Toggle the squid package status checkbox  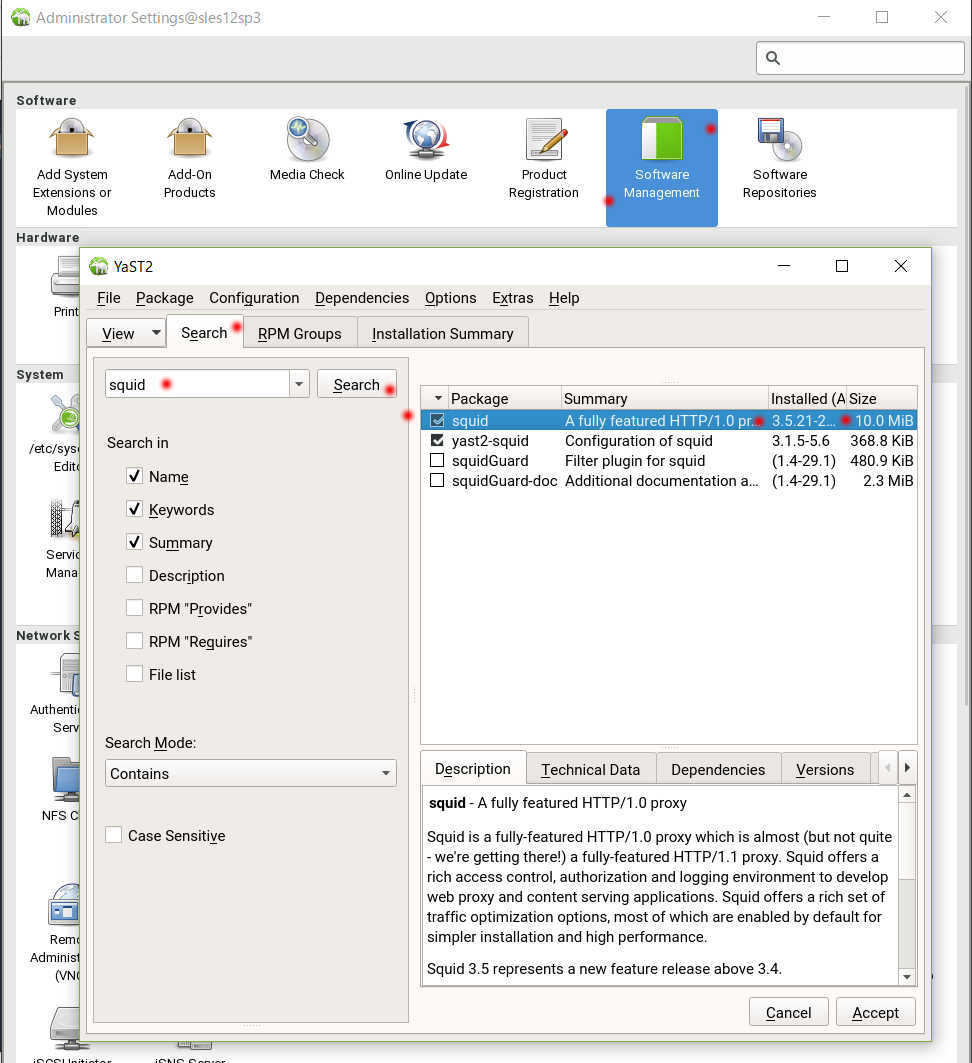tap(437, 420)
